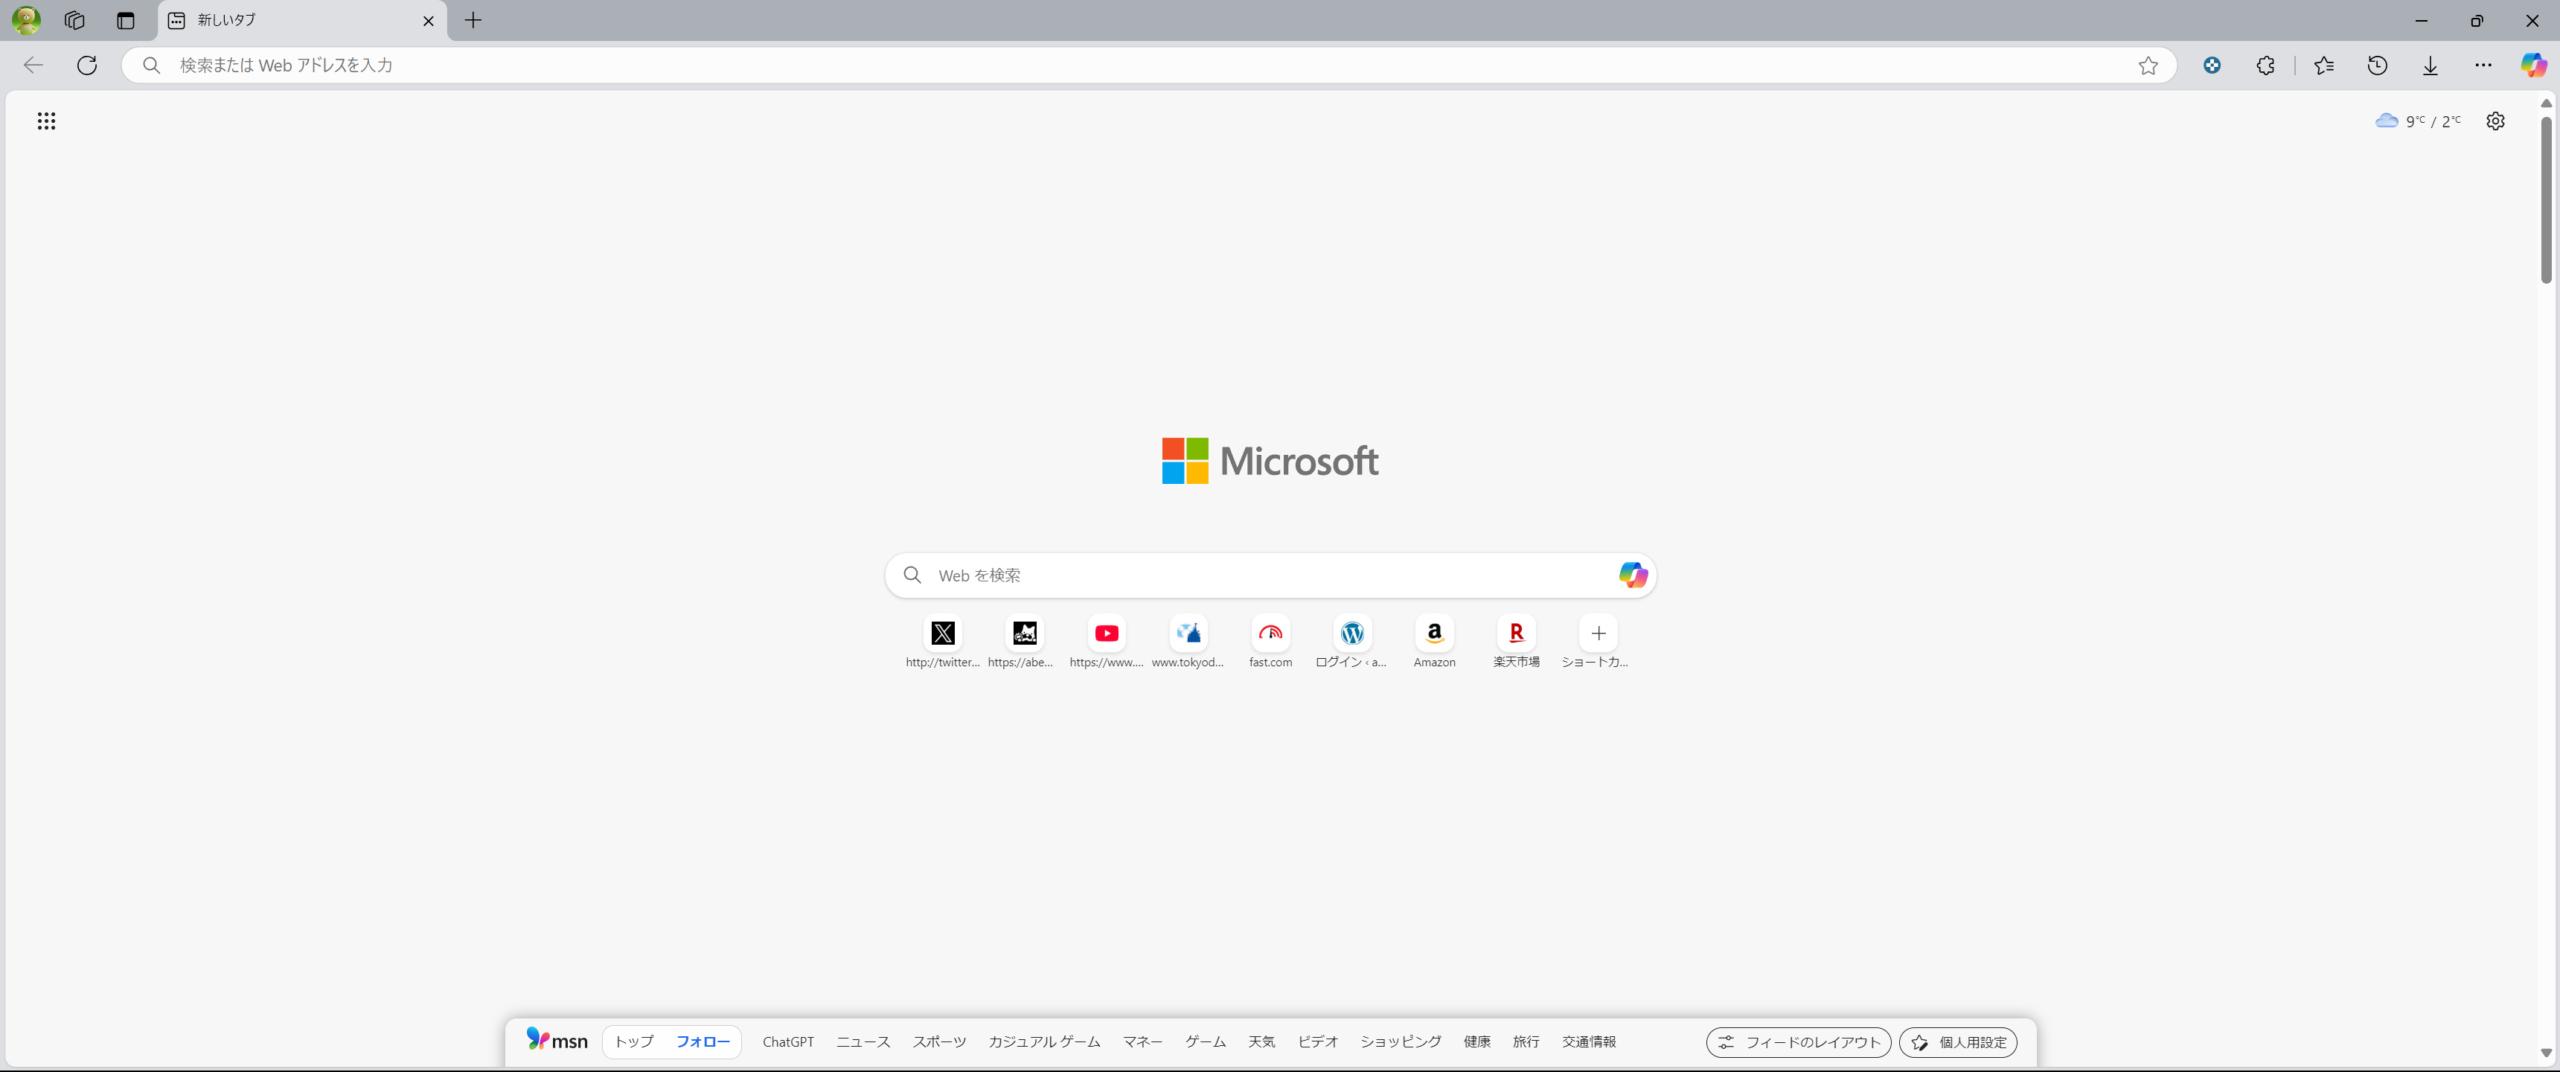This screenshot has height=1072, width=2560.
Task: Click the 個人用設定 button
Action: pos(1958,1042)
